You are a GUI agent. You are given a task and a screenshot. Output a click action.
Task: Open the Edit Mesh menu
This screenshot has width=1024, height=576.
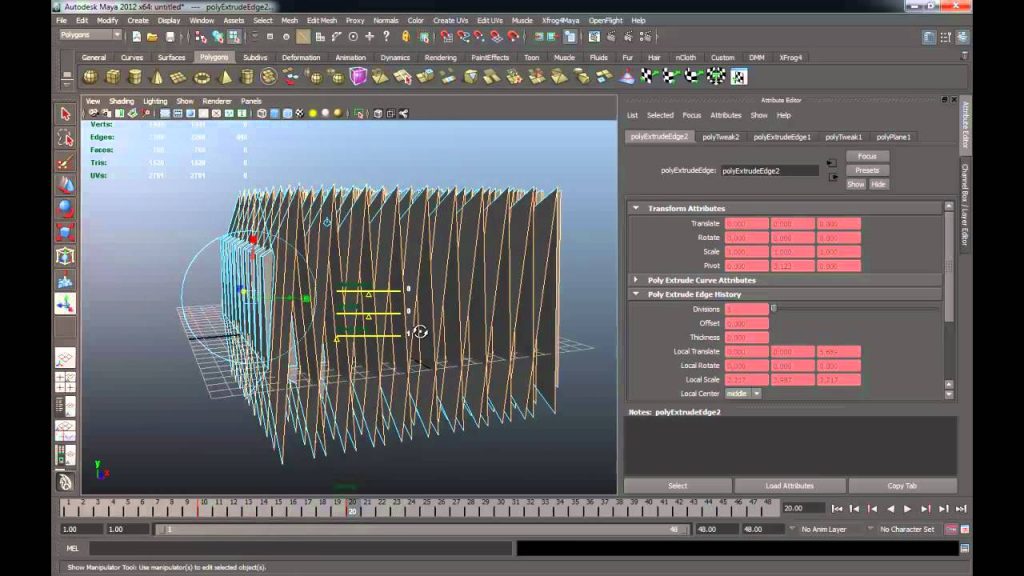(x=322, y=20)
